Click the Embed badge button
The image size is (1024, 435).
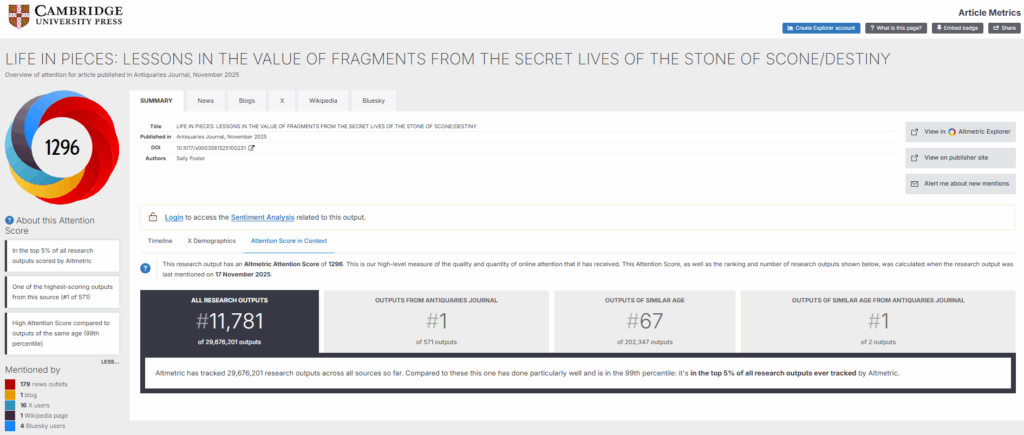tap(956, 28)
